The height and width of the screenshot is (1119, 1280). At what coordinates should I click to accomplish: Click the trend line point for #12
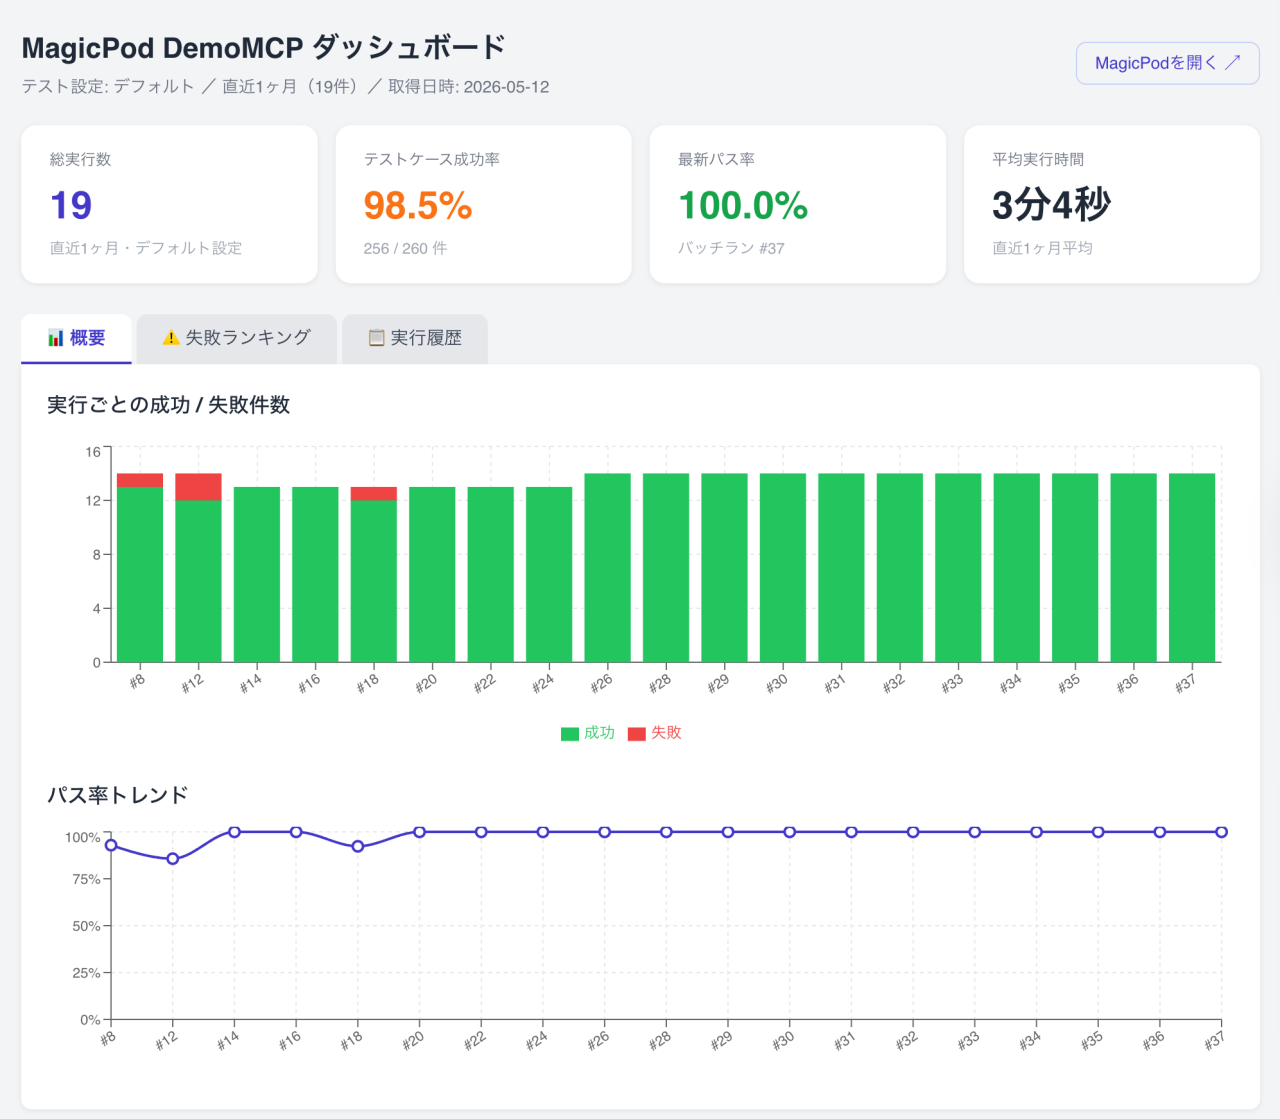point(173,859)
